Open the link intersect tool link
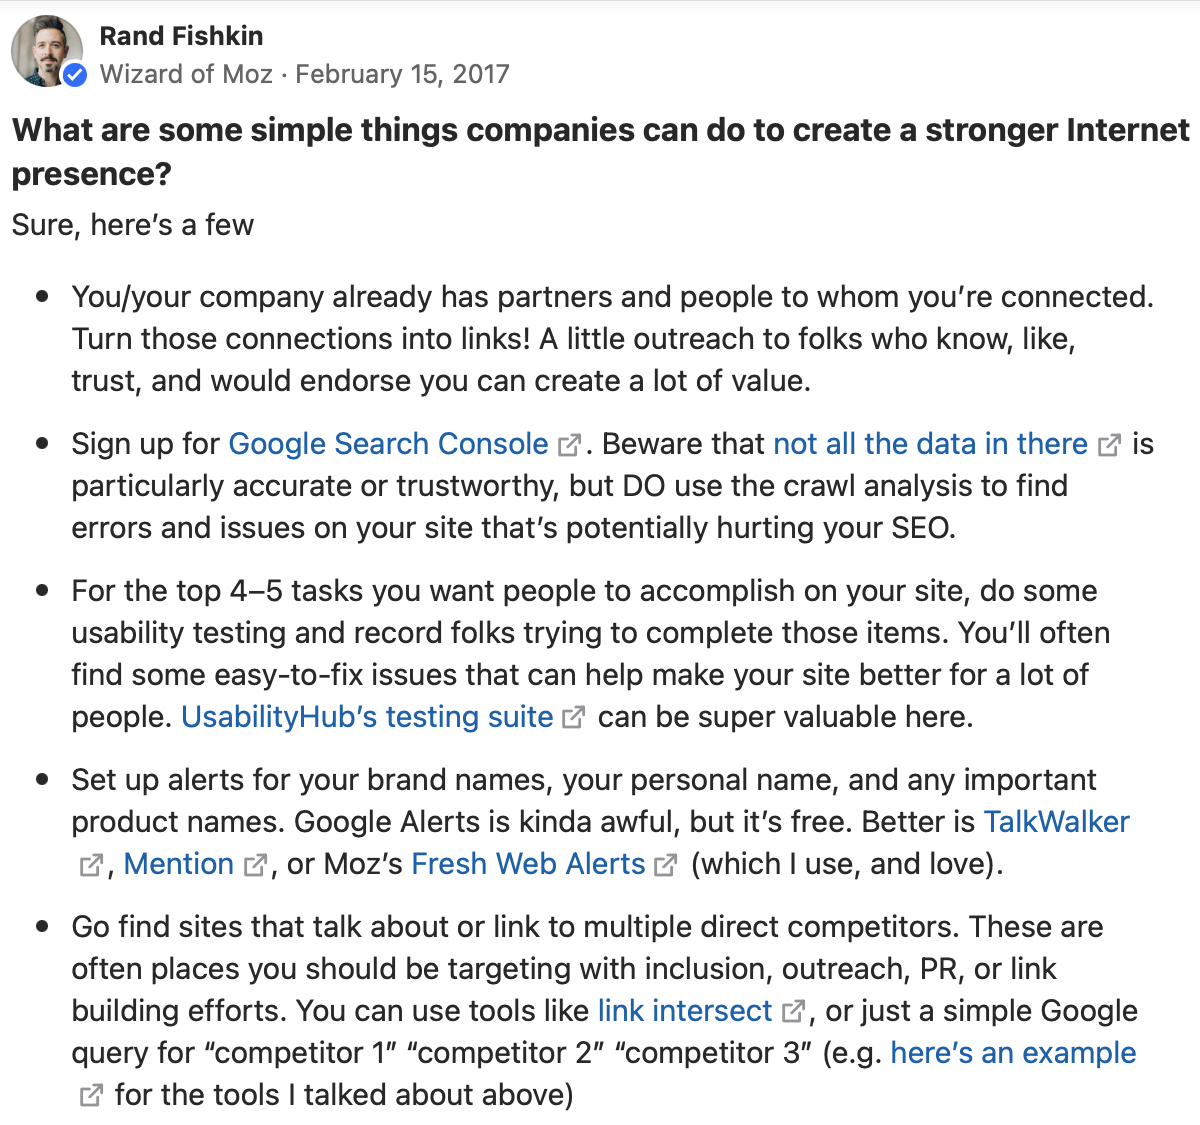1200x1125 pixels. point(685,1011)
